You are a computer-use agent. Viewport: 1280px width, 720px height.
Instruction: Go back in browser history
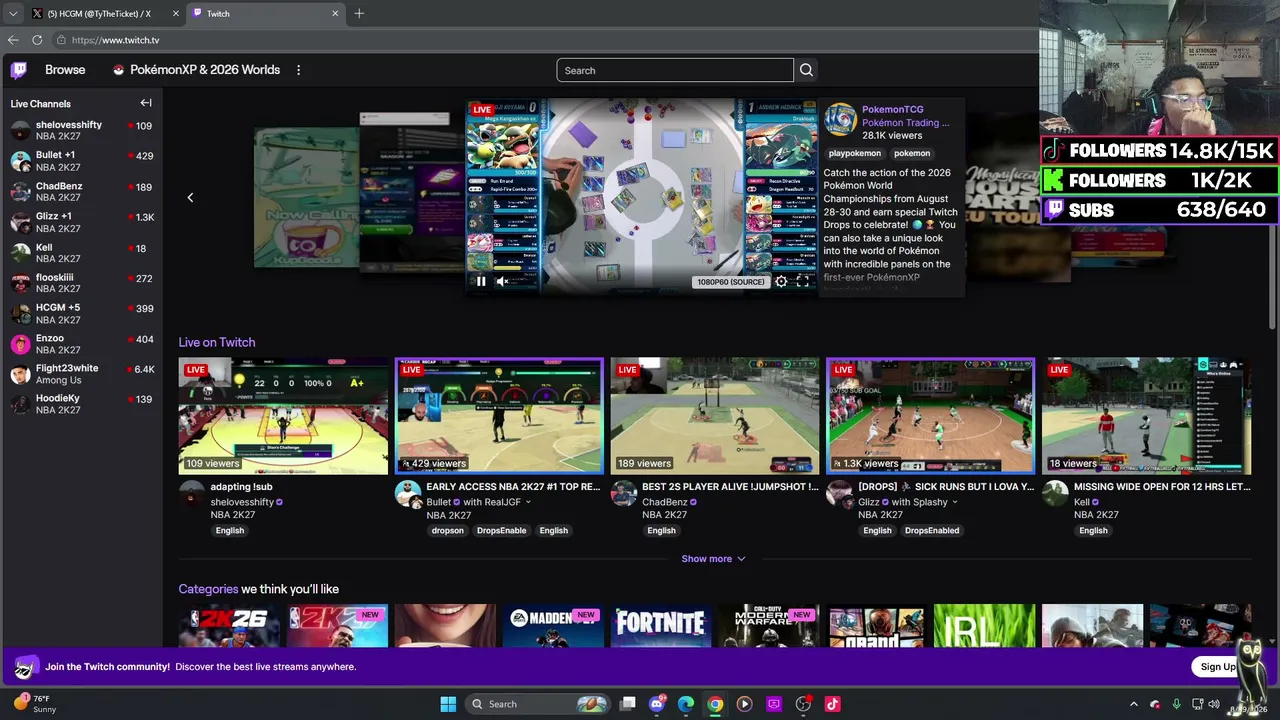point(12,40)
